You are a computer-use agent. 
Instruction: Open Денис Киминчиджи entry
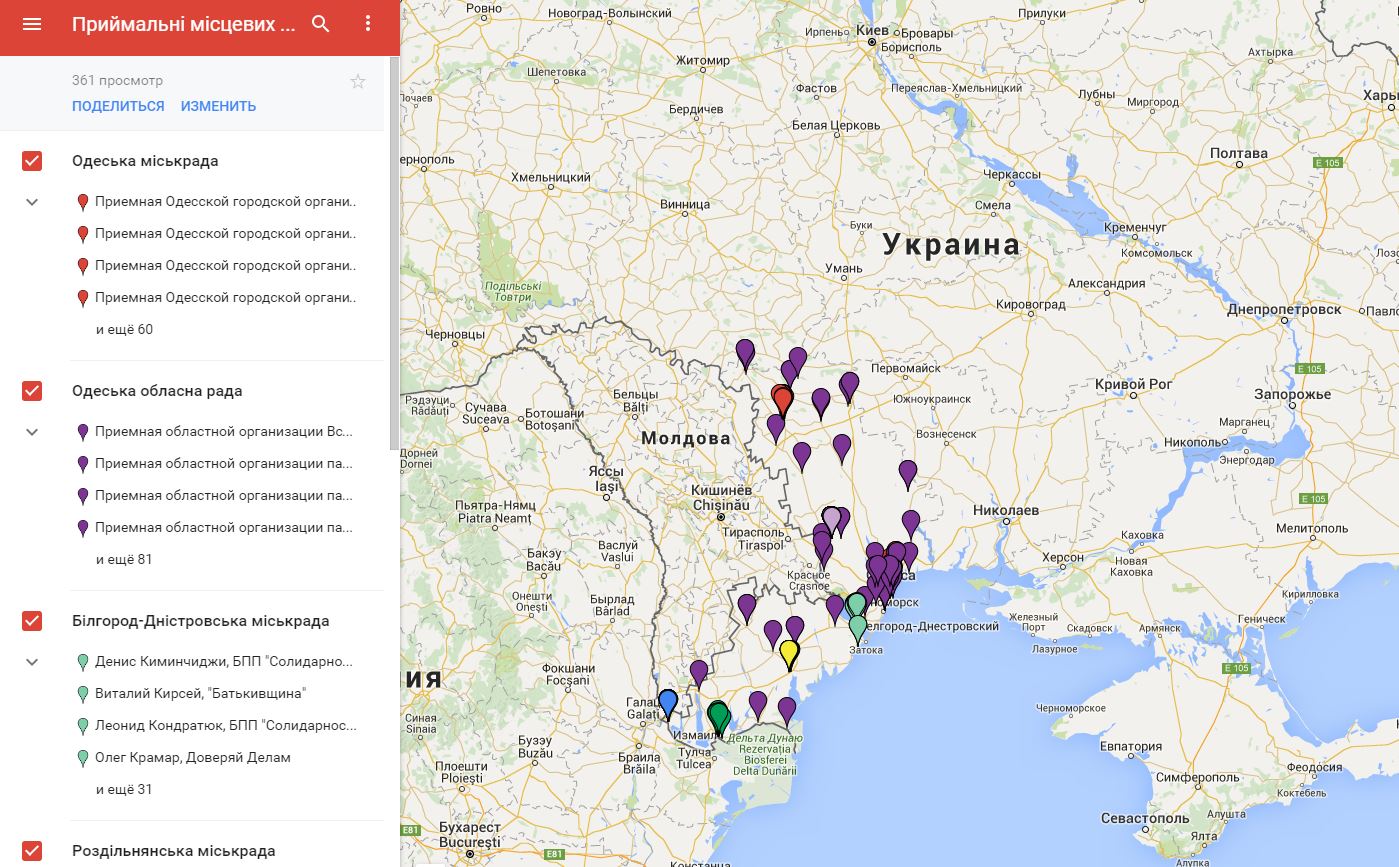click(x=226, y=662)
